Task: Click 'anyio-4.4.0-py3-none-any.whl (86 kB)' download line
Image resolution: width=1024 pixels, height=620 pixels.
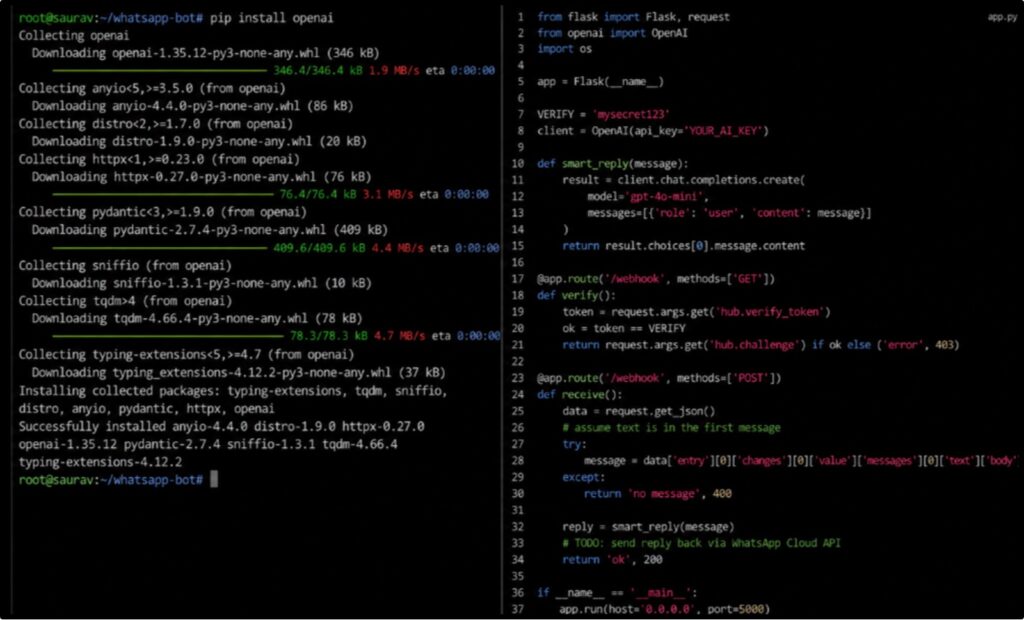Action: click(193, 106)
